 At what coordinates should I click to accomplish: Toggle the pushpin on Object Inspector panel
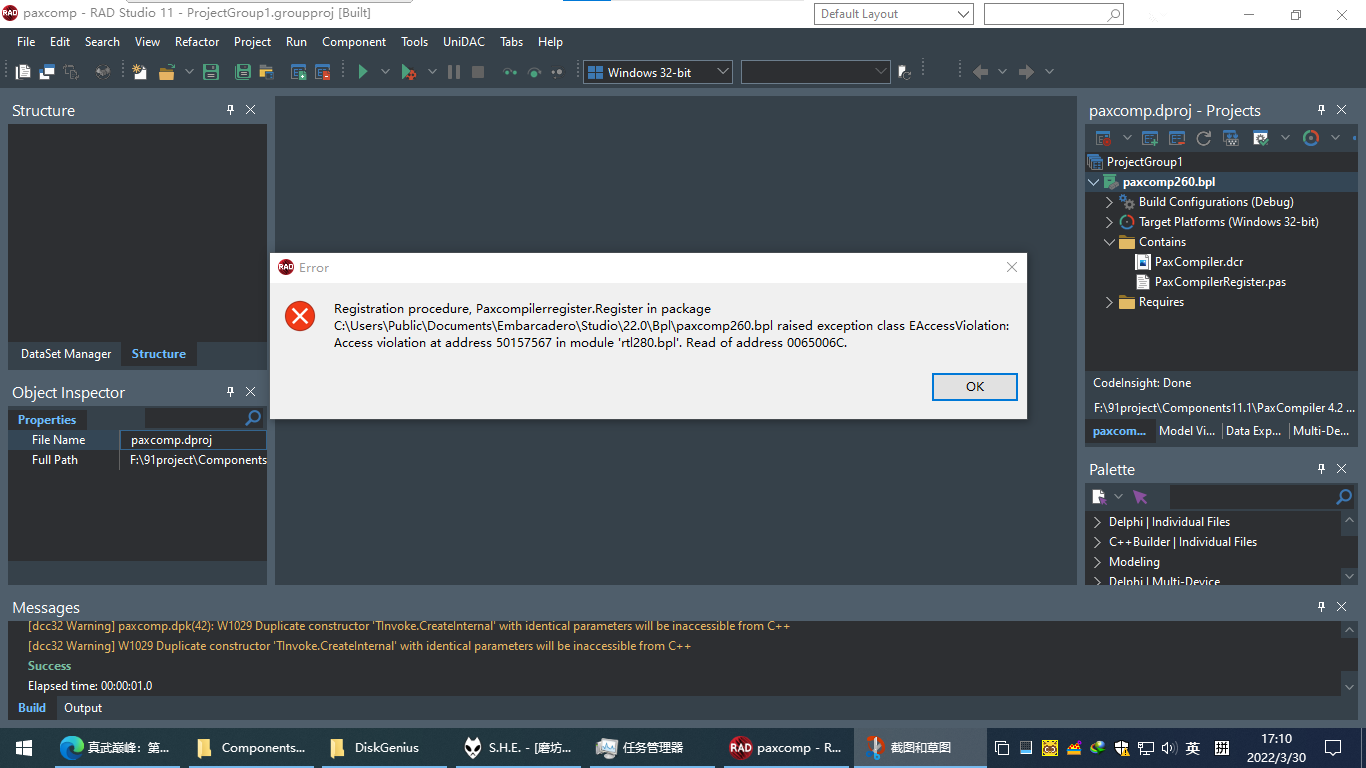tap(230, 392)
